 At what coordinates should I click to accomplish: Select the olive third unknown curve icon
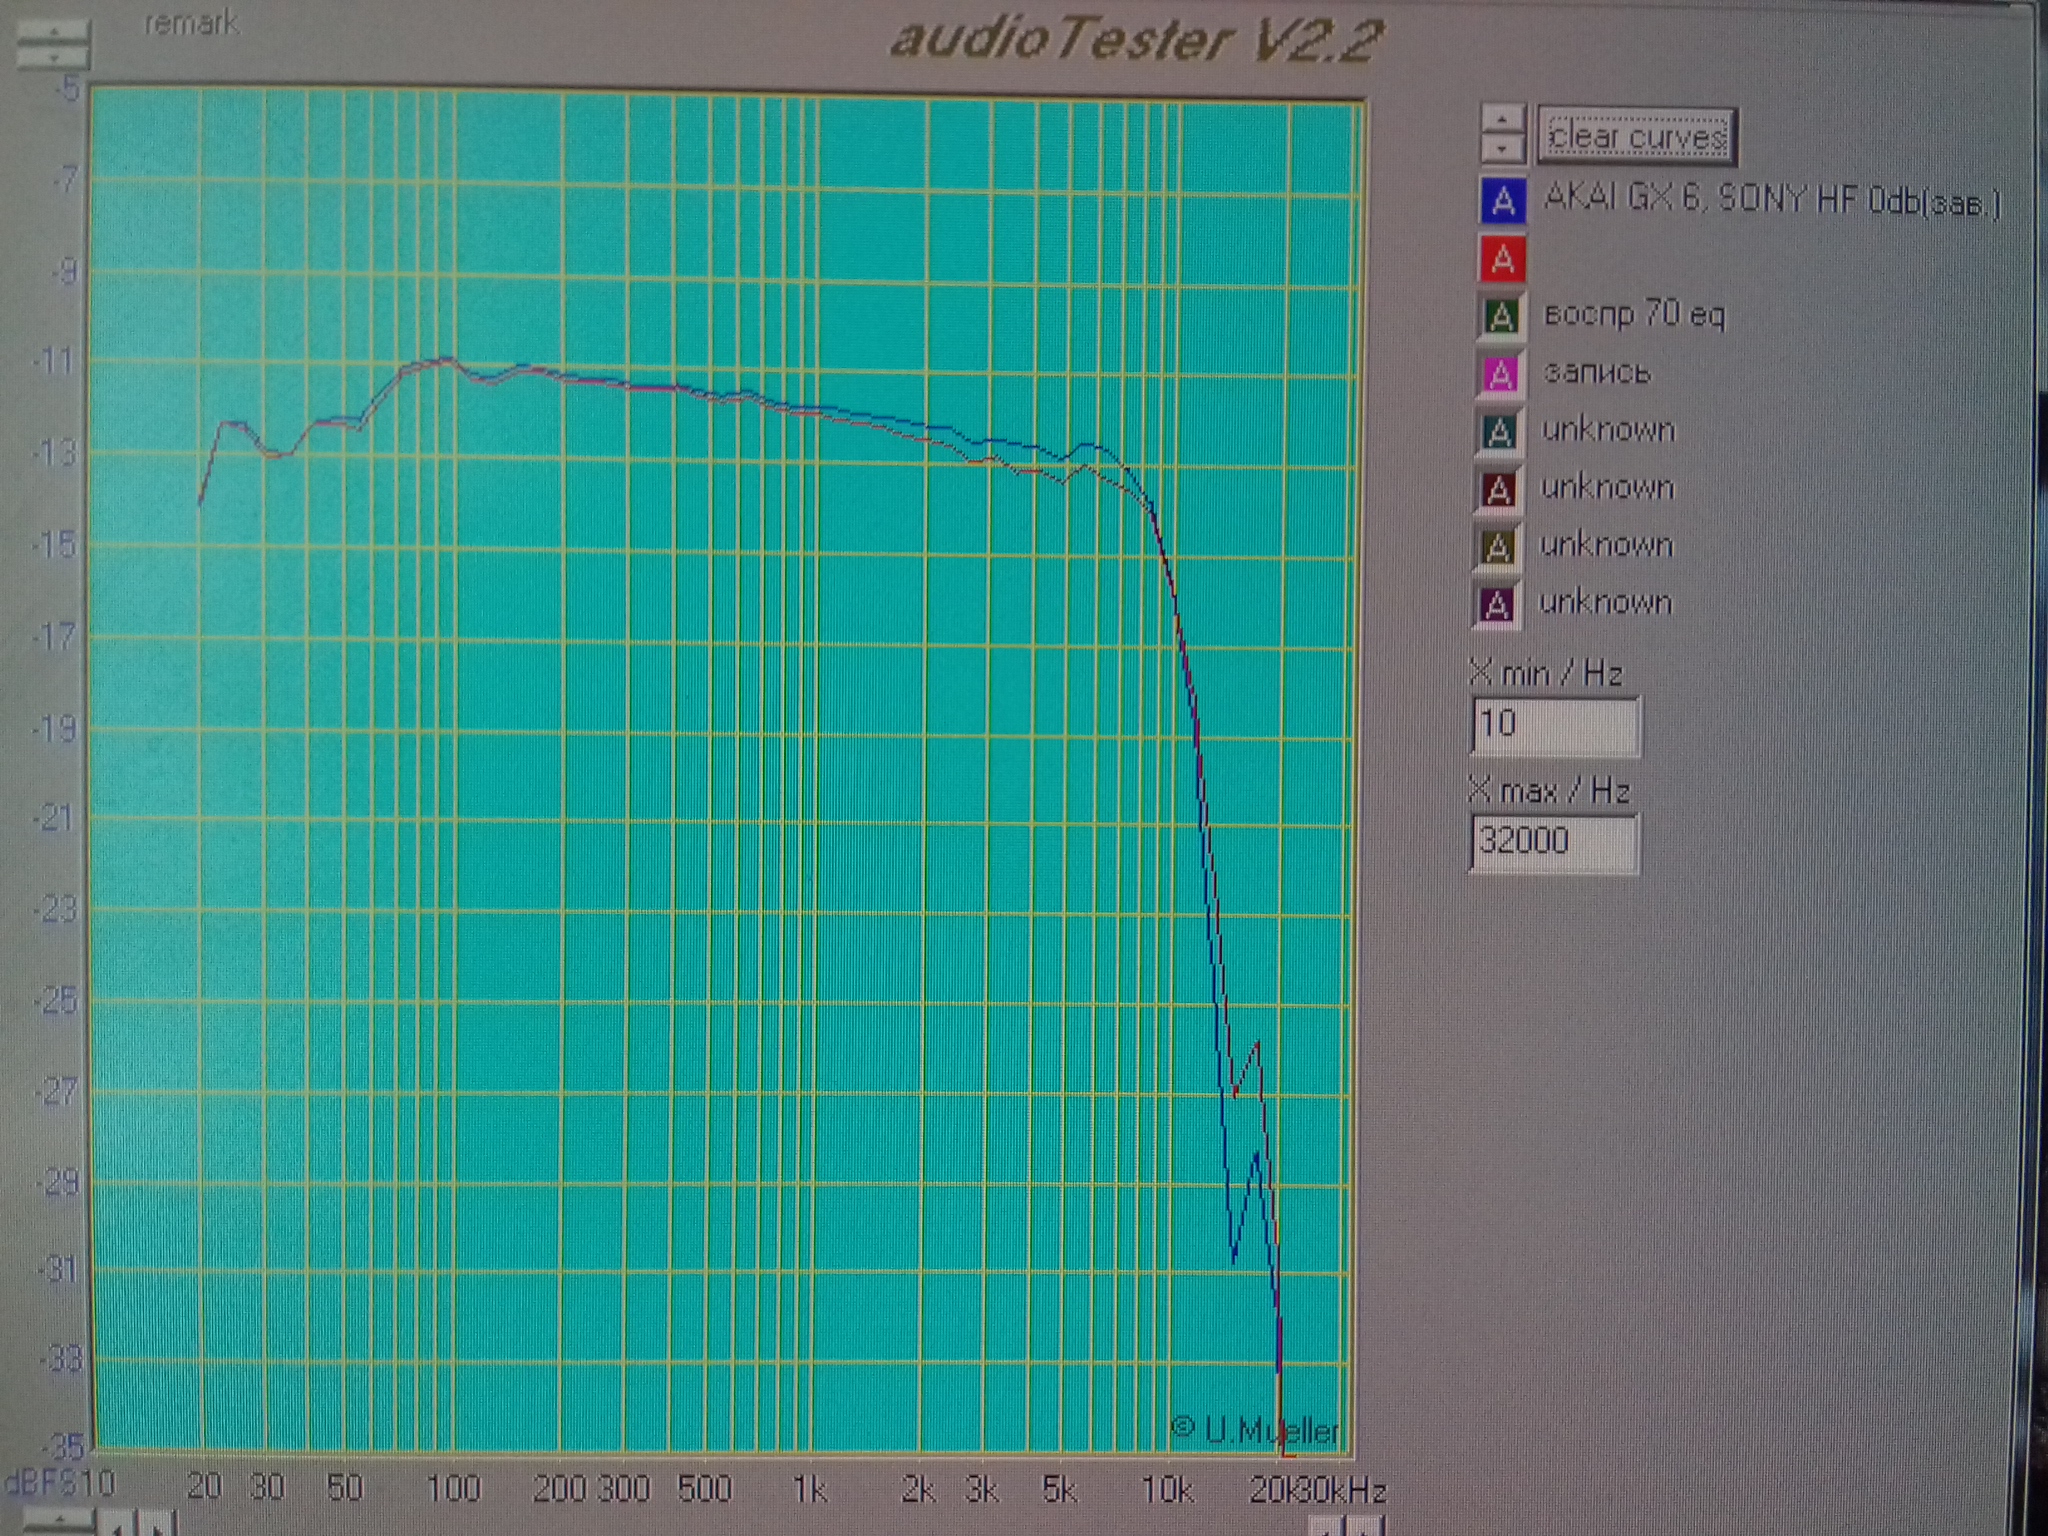click(1497, 547)
